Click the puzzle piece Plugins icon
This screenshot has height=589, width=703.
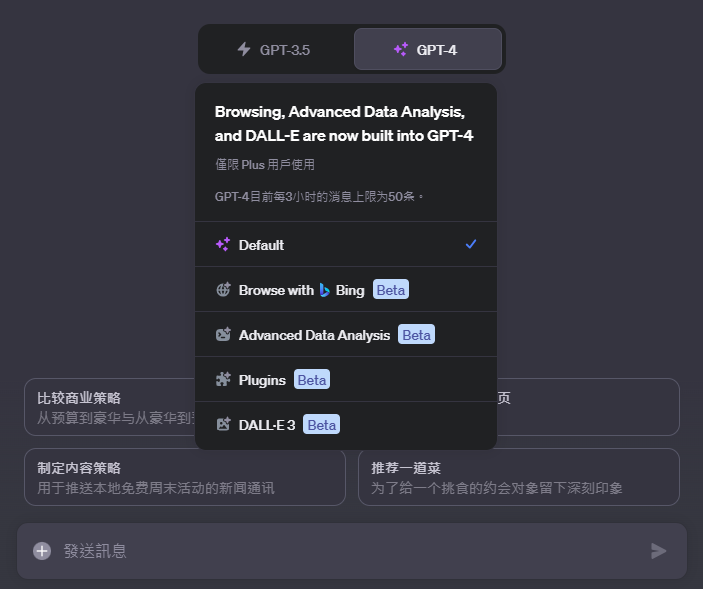coord(223,379)
